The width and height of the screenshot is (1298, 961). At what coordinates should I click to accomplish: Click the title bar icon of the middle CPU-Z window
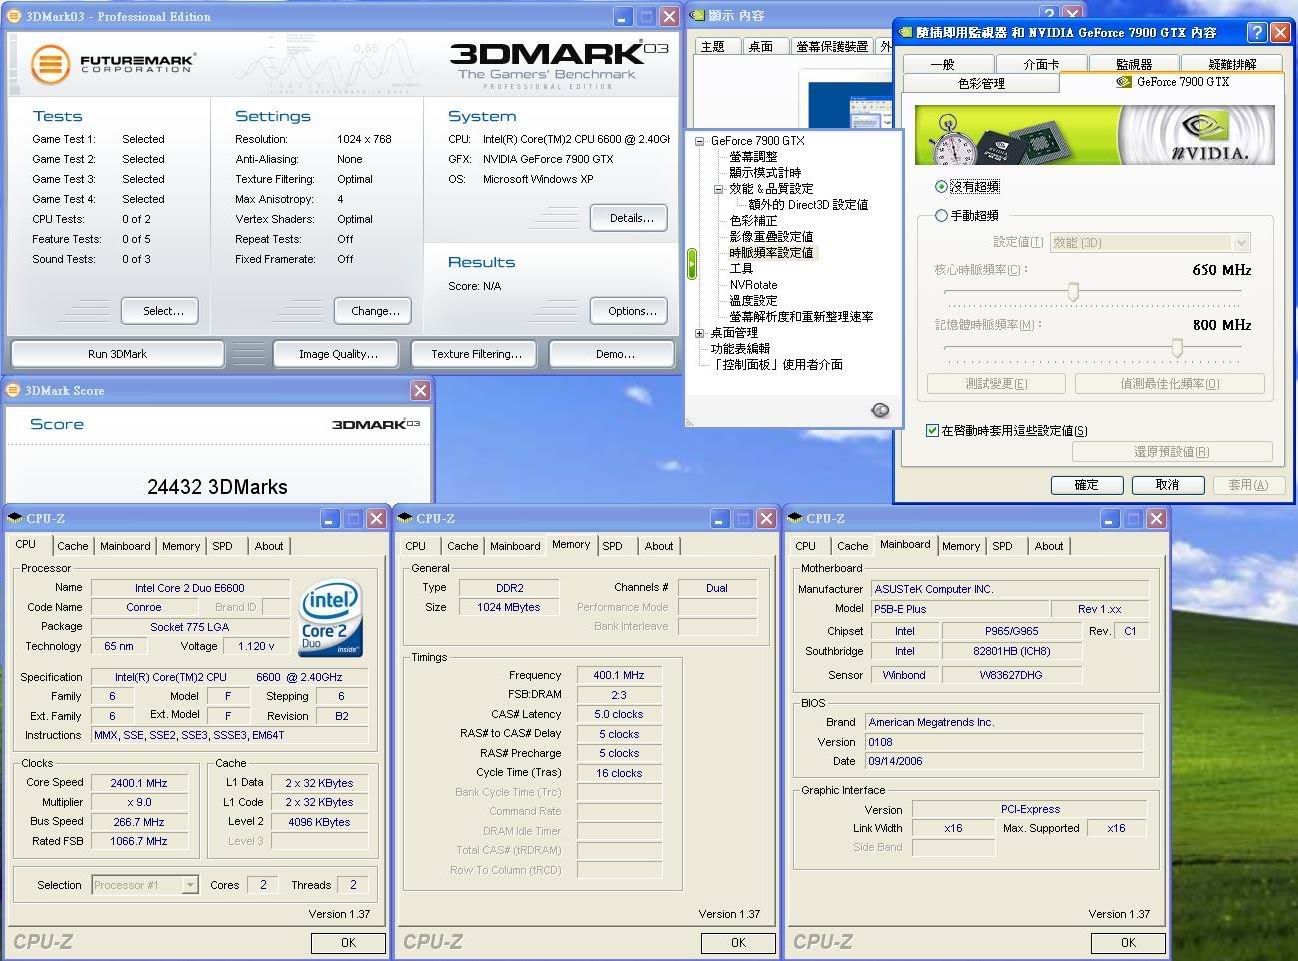(x=405, y=518)
